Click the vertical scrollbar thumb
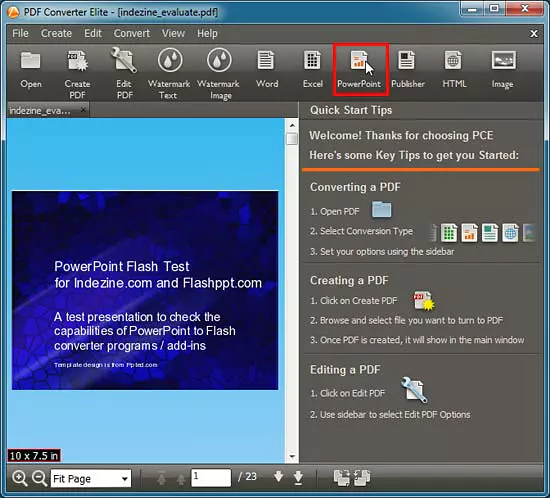 292,139
